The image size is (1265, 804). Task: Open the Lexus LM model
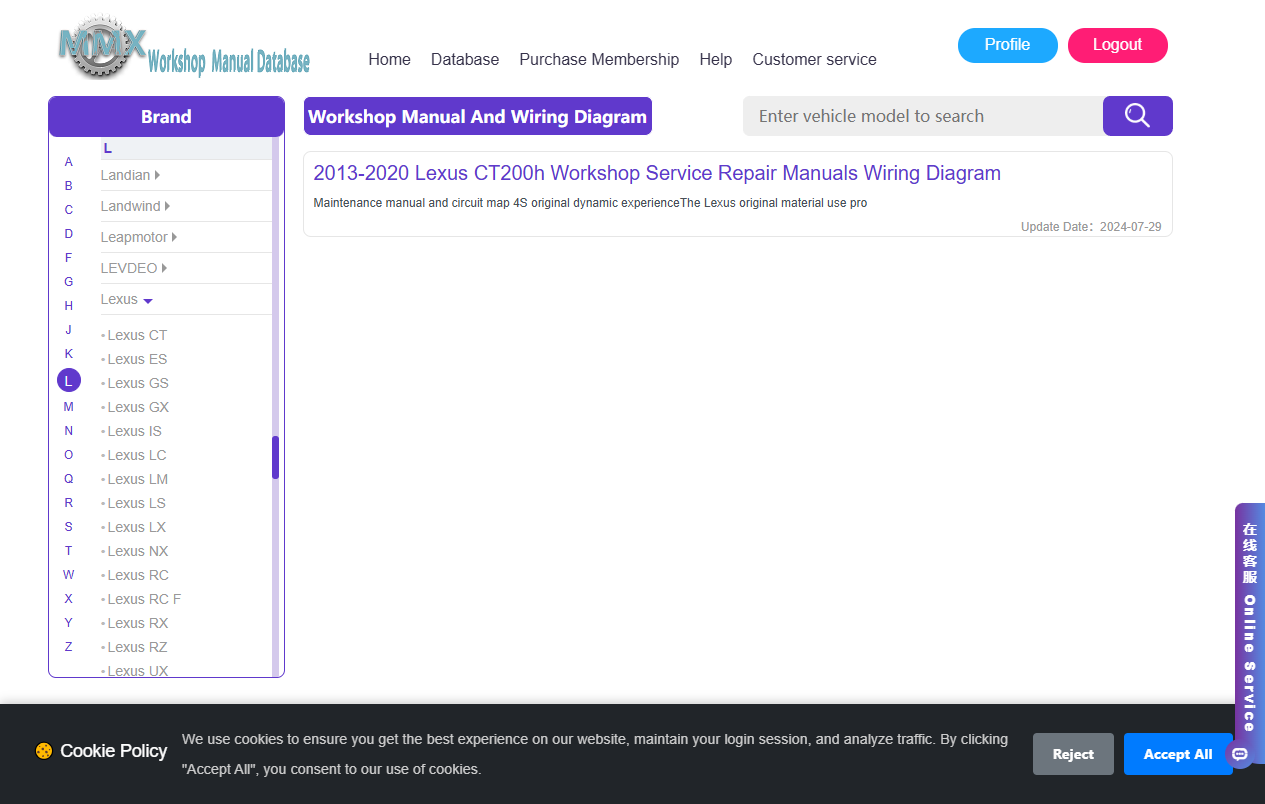[x=138, y=479]
